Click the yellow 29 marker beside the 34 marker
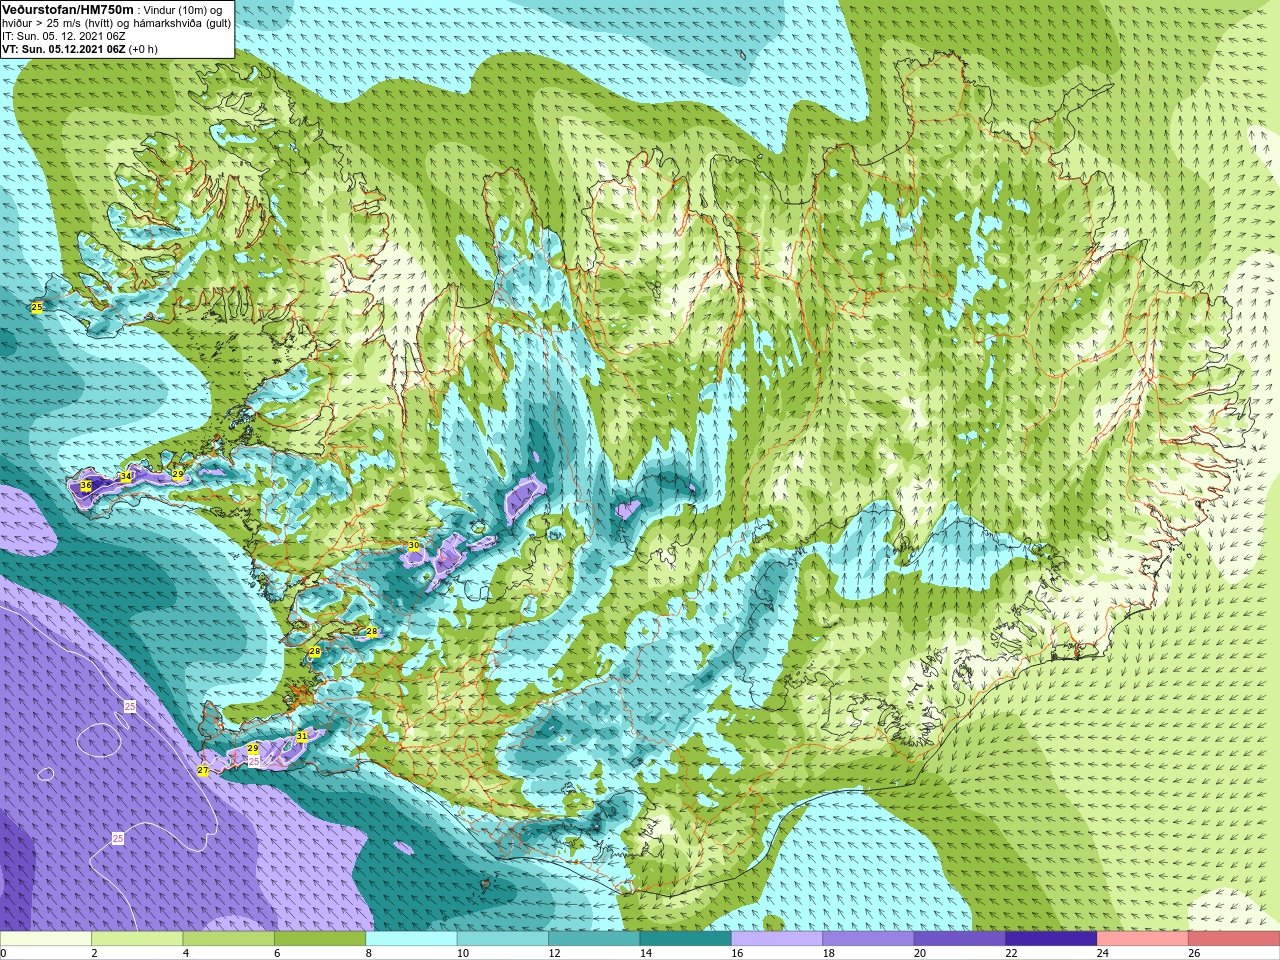 178,474
